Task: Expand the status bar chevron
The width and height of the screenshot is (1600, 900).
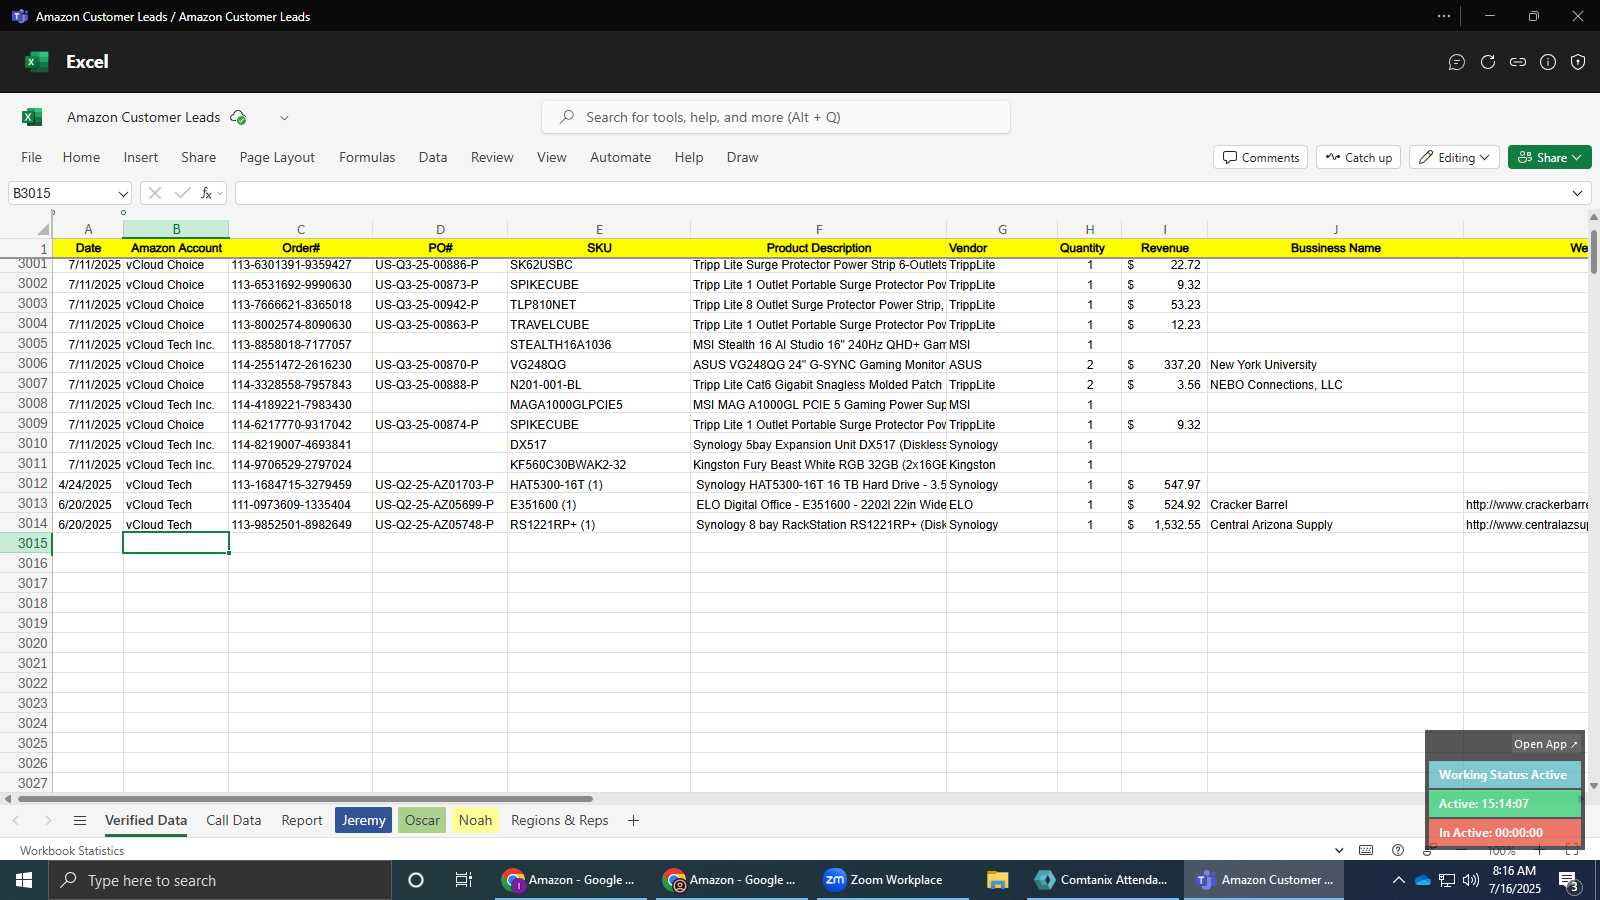Action: point(1339,850)
